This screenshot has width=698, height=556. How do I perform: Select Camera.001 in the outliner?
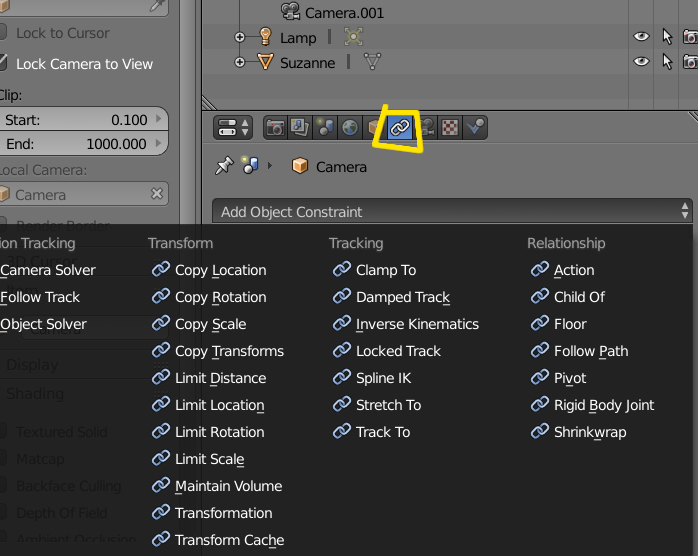point(344,12)
